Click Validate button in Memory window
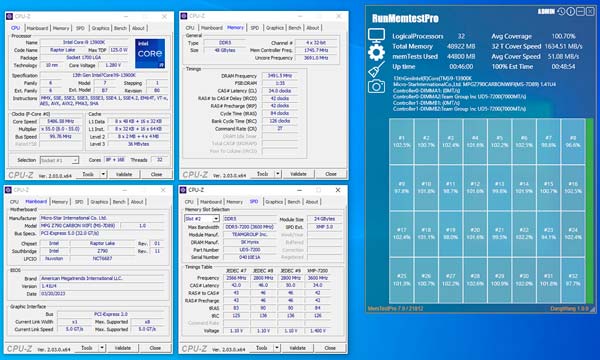 pyautogui.click(x=298, y=174)
